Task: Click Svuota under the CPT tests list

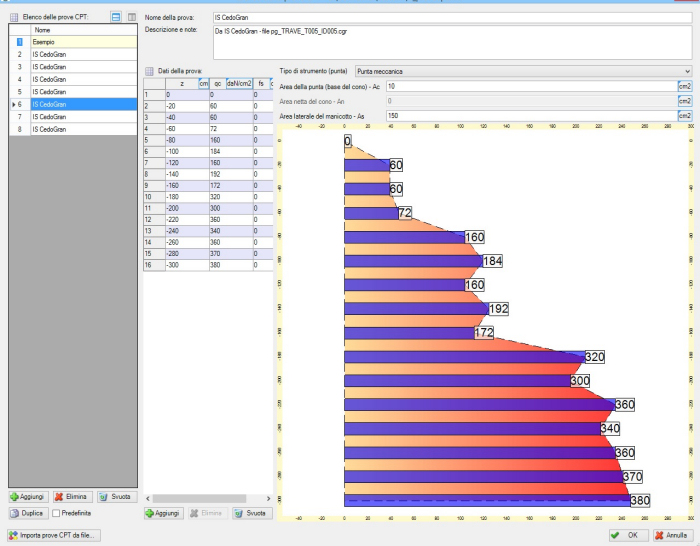Action: (x=117, y=497)
